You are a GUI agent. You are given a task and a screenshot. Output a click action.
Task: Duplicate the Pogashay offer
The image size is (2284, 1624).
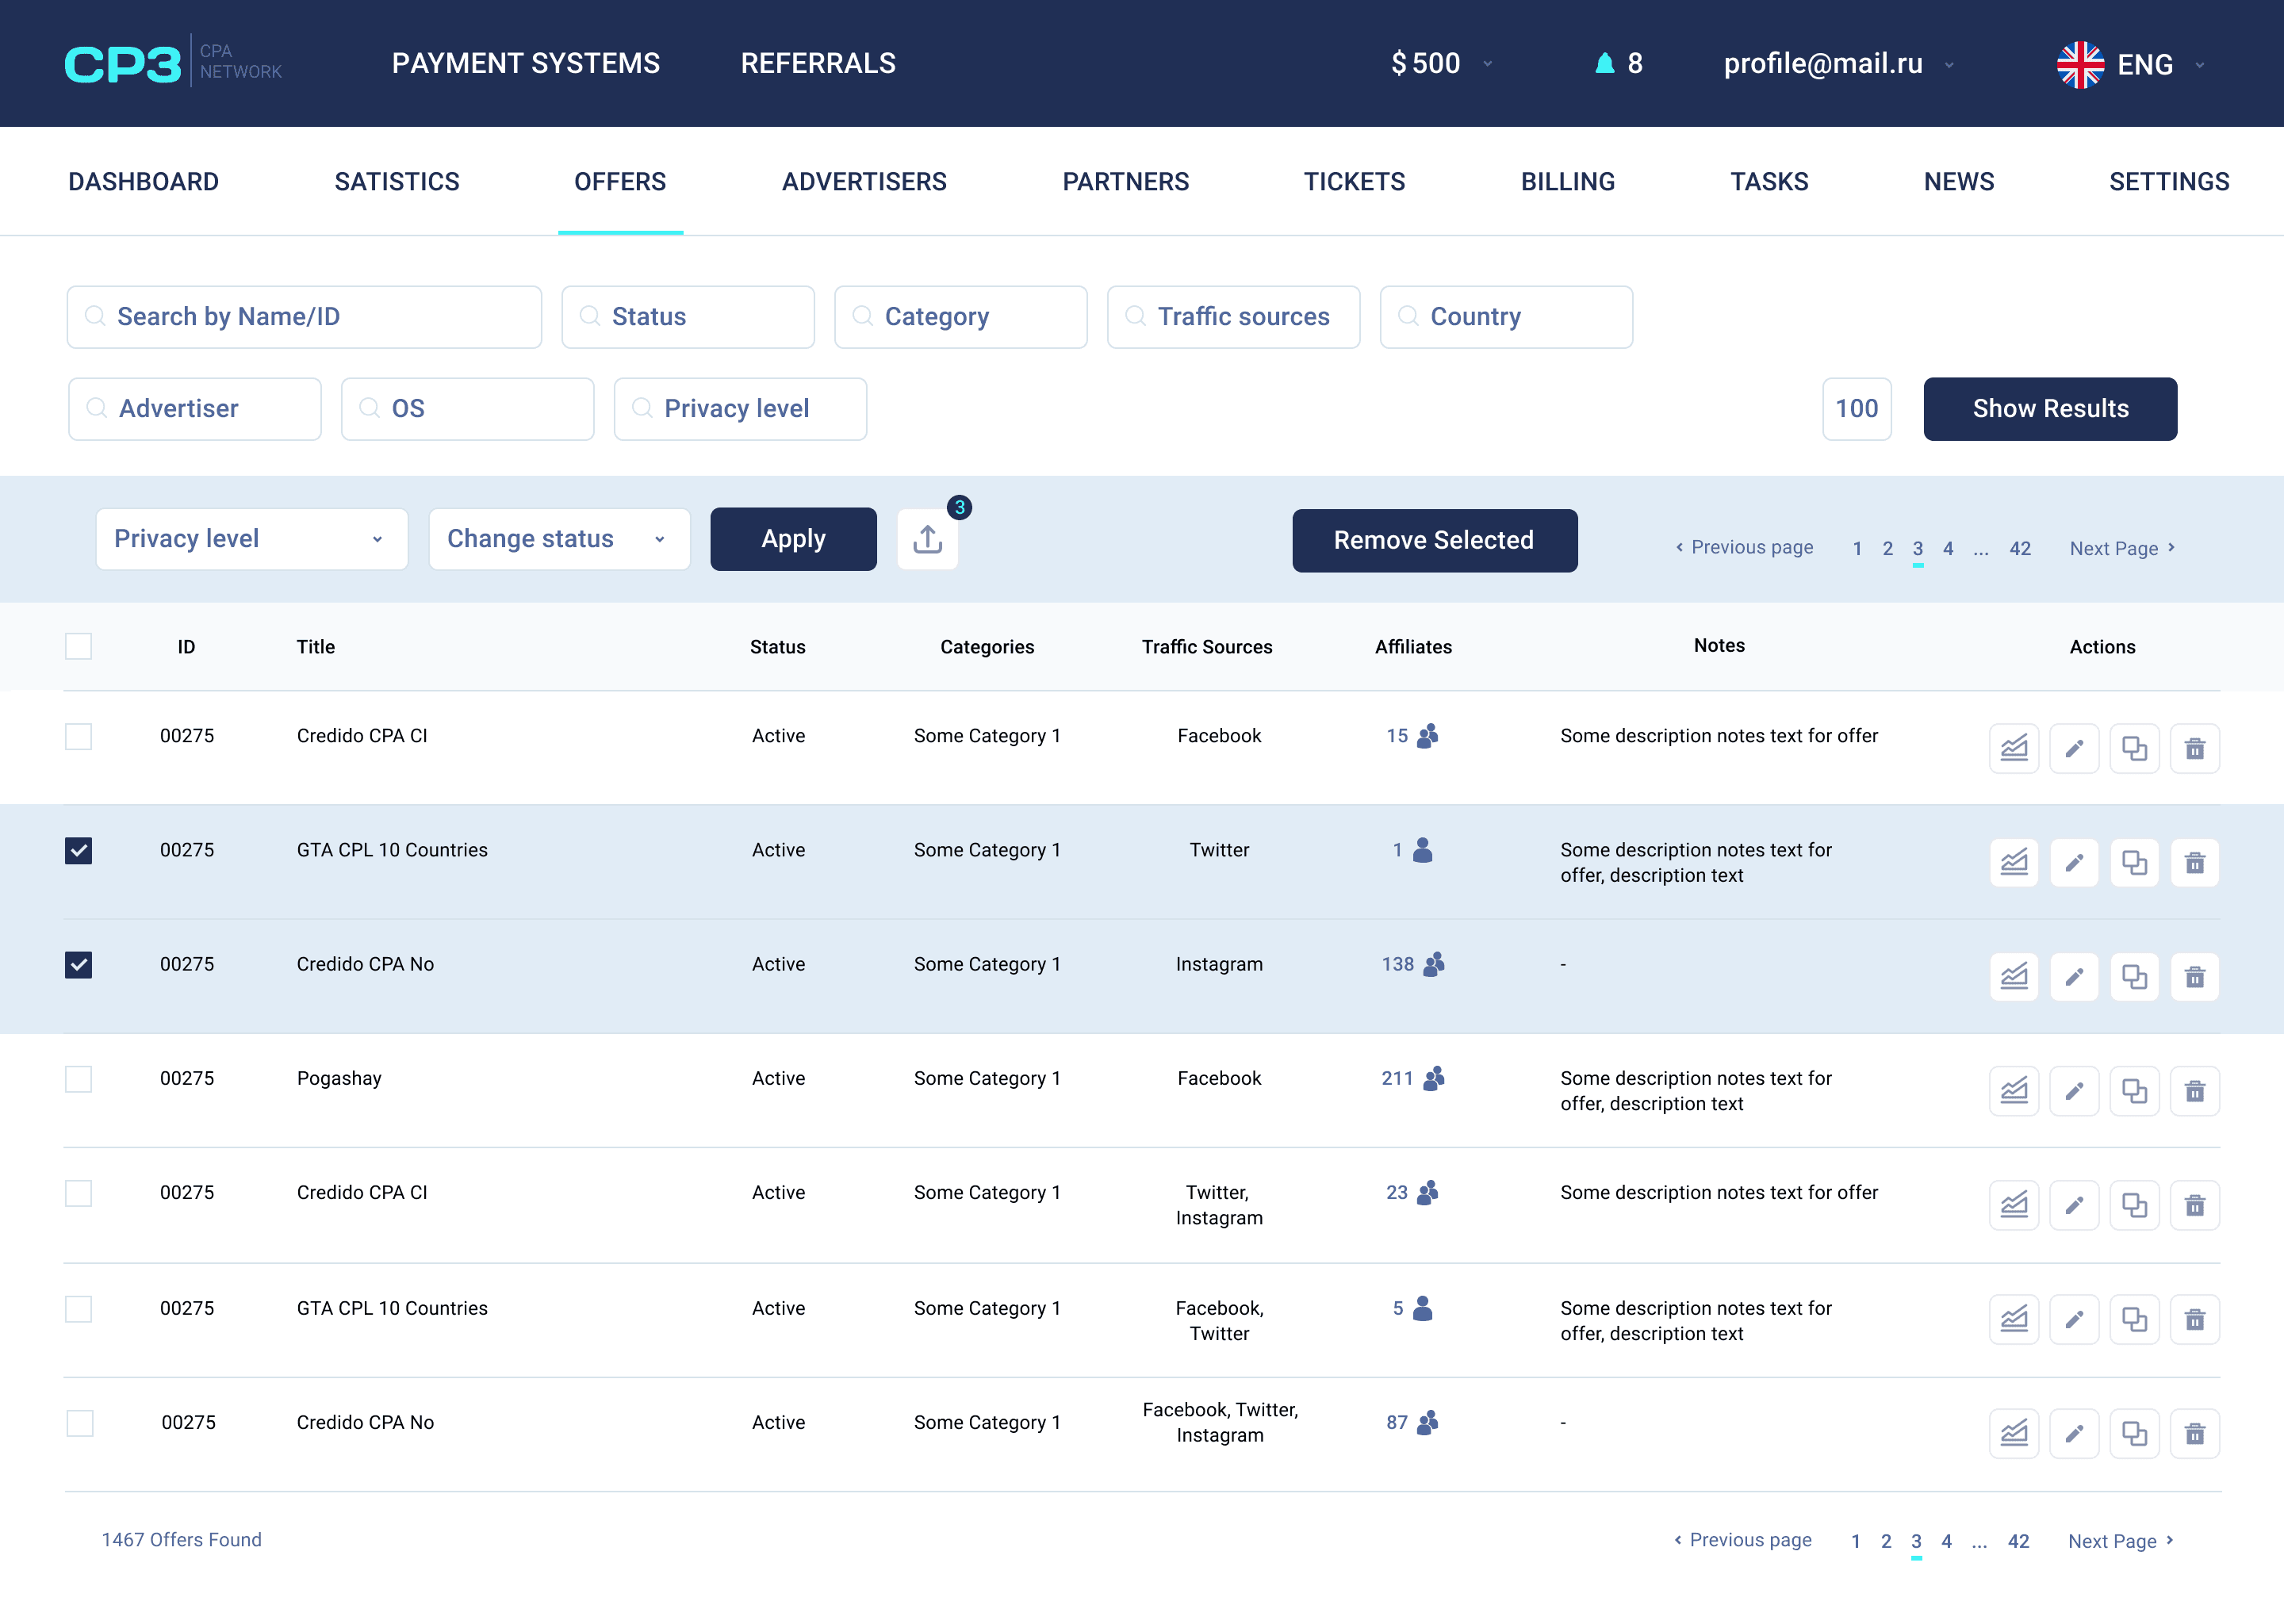click(2134, 1090)
